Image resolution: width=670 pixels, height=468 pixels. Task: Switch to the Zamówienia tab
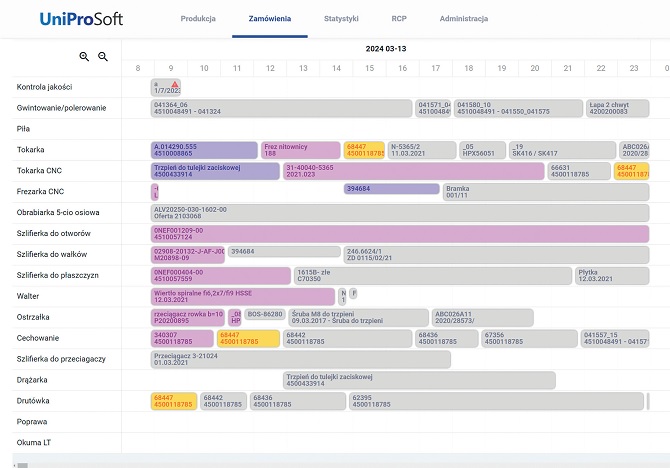[x=269, y=19]
